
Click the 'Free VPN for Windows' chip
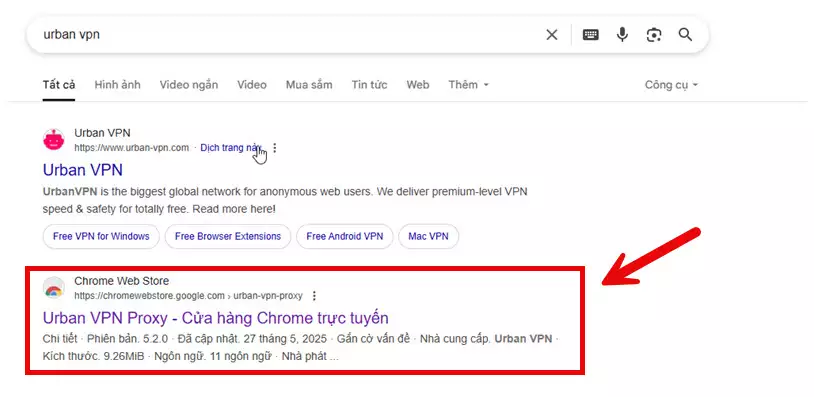pos(101,237)
